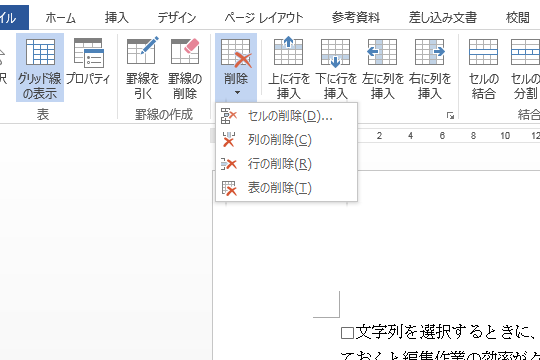Open the ファイル backstage tab
The width and height of the screenshot is (540, 360).
point(14,17)
